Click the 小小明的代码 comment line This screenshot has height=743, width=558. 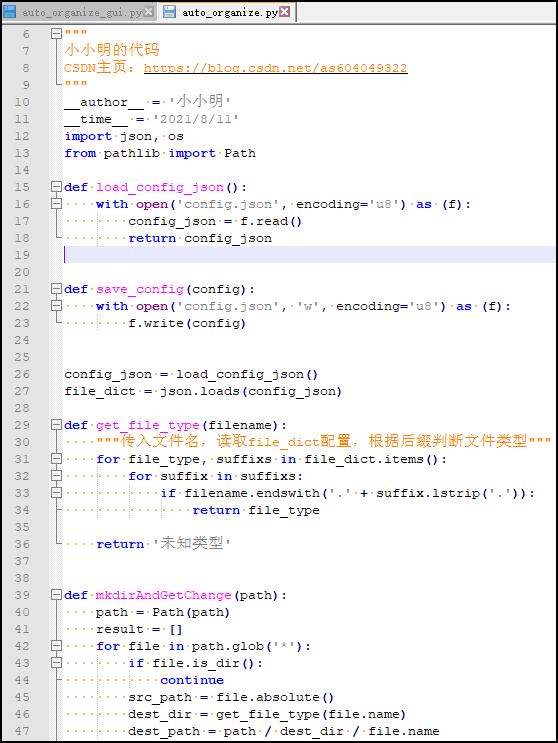(x=112, y=50)
